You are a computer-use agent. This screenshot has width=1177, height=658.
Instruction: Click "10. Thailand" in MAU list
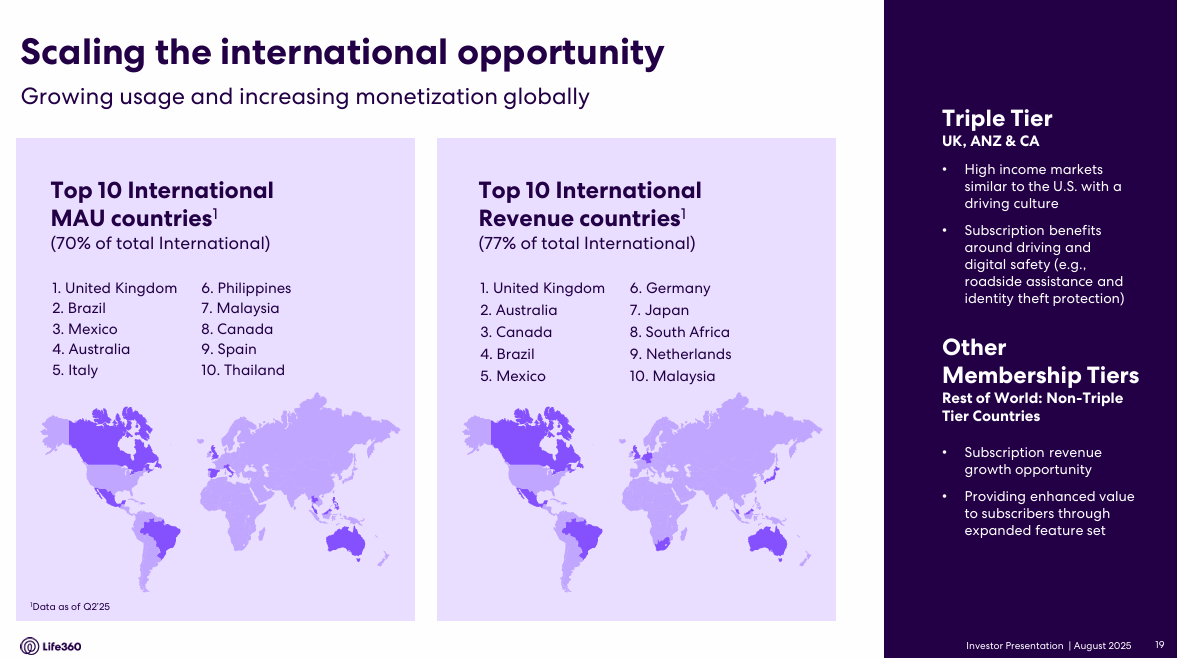(242, 371)
